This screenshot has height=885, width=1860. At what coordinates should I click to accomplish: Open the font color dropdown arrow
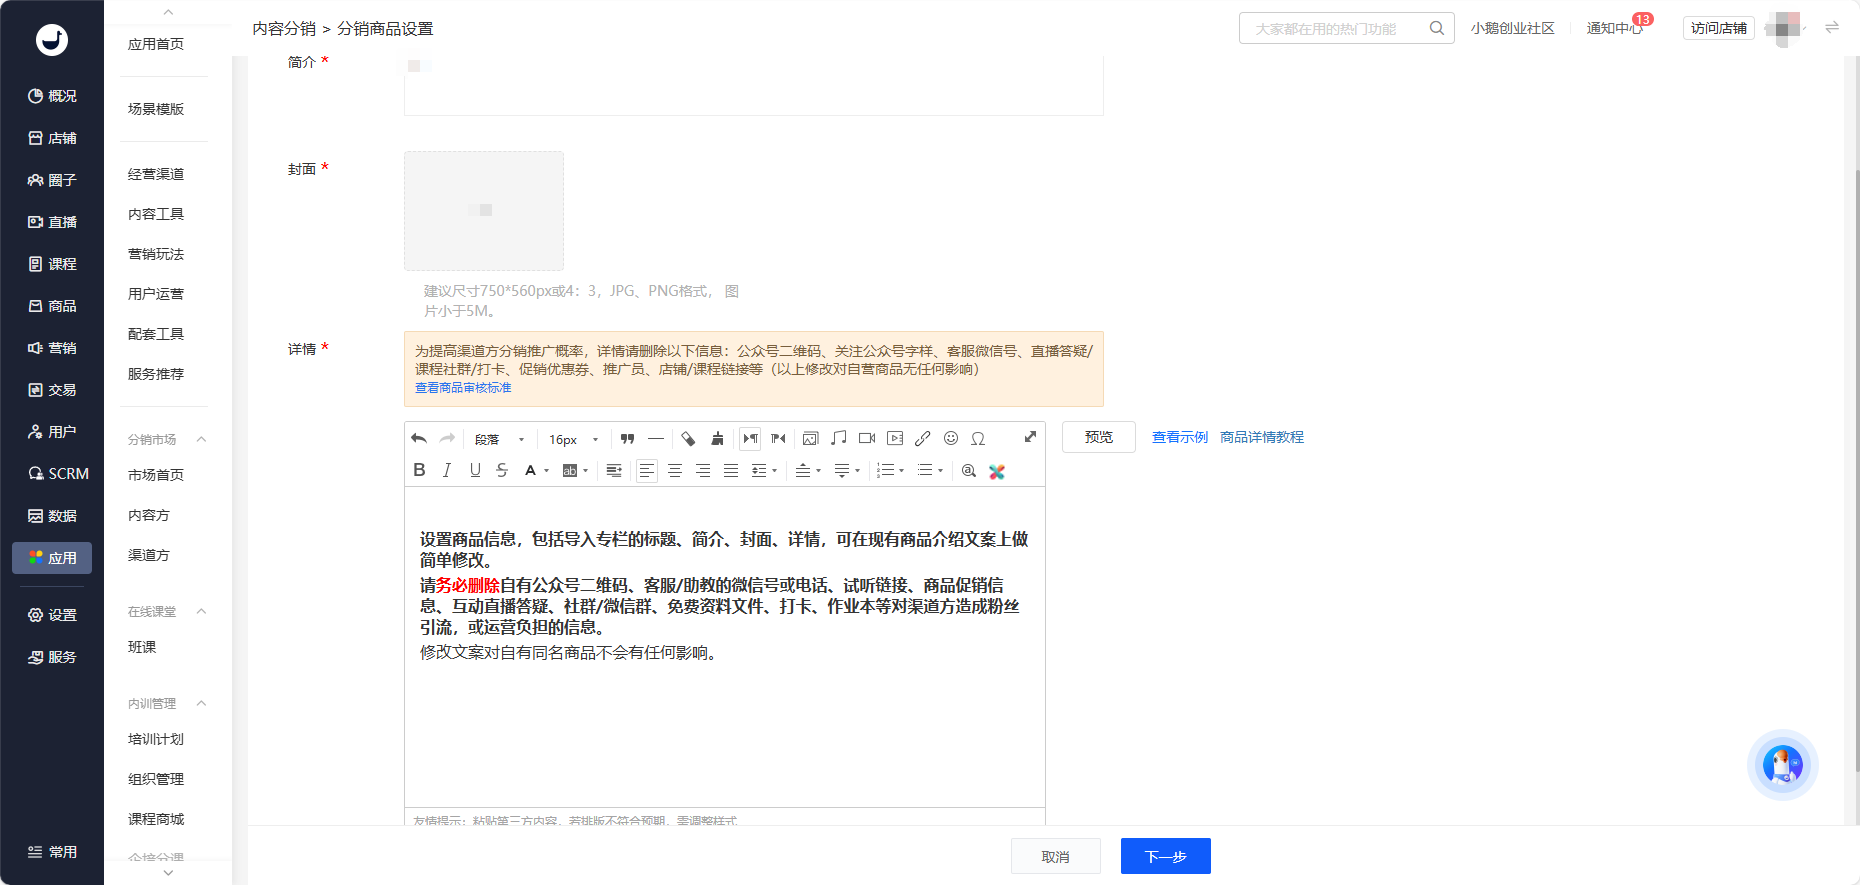click(546, 471)
